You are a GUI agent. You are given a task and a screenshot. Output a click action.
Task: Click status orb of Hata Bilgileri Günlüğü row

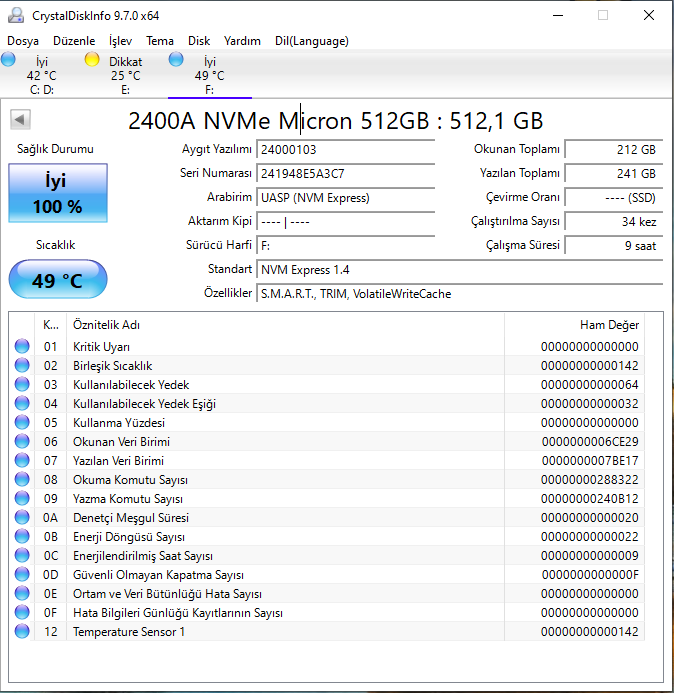click(22, 612)
